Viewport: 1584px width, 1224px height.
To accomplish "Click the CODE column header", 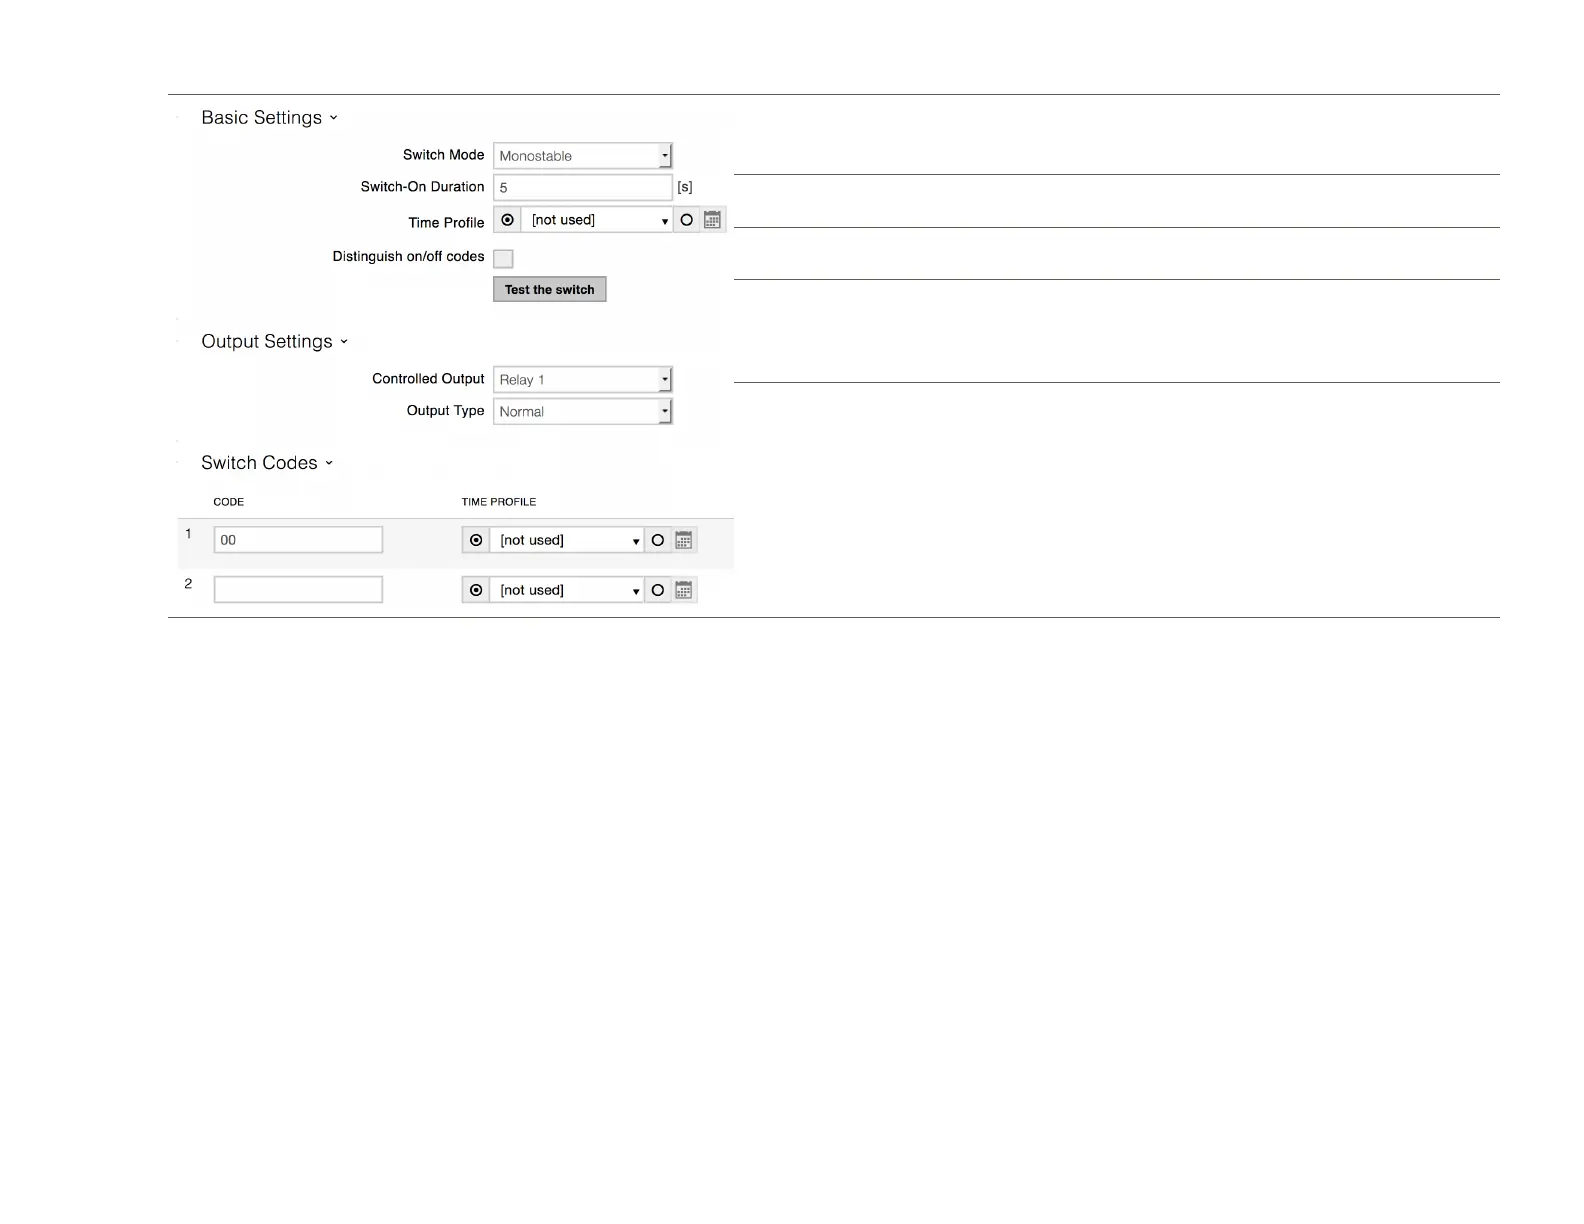I will tap(229, 502).
